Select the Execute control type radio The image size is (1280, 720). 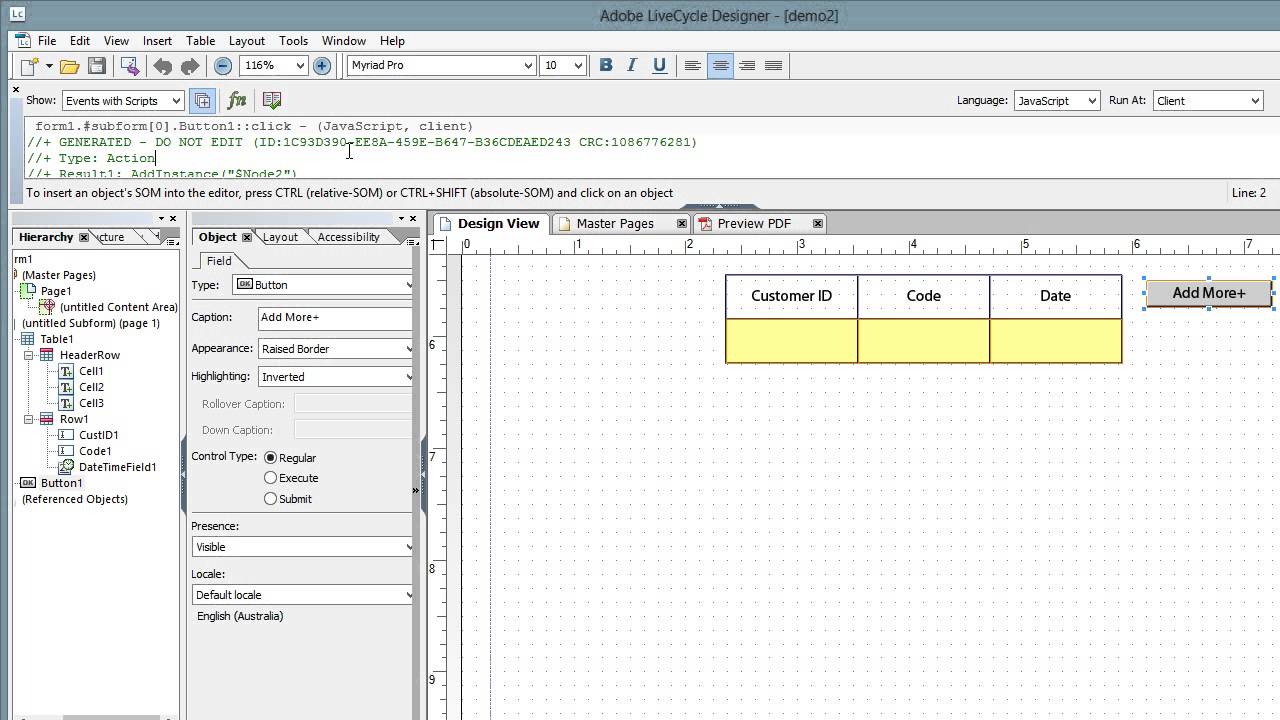270,478
